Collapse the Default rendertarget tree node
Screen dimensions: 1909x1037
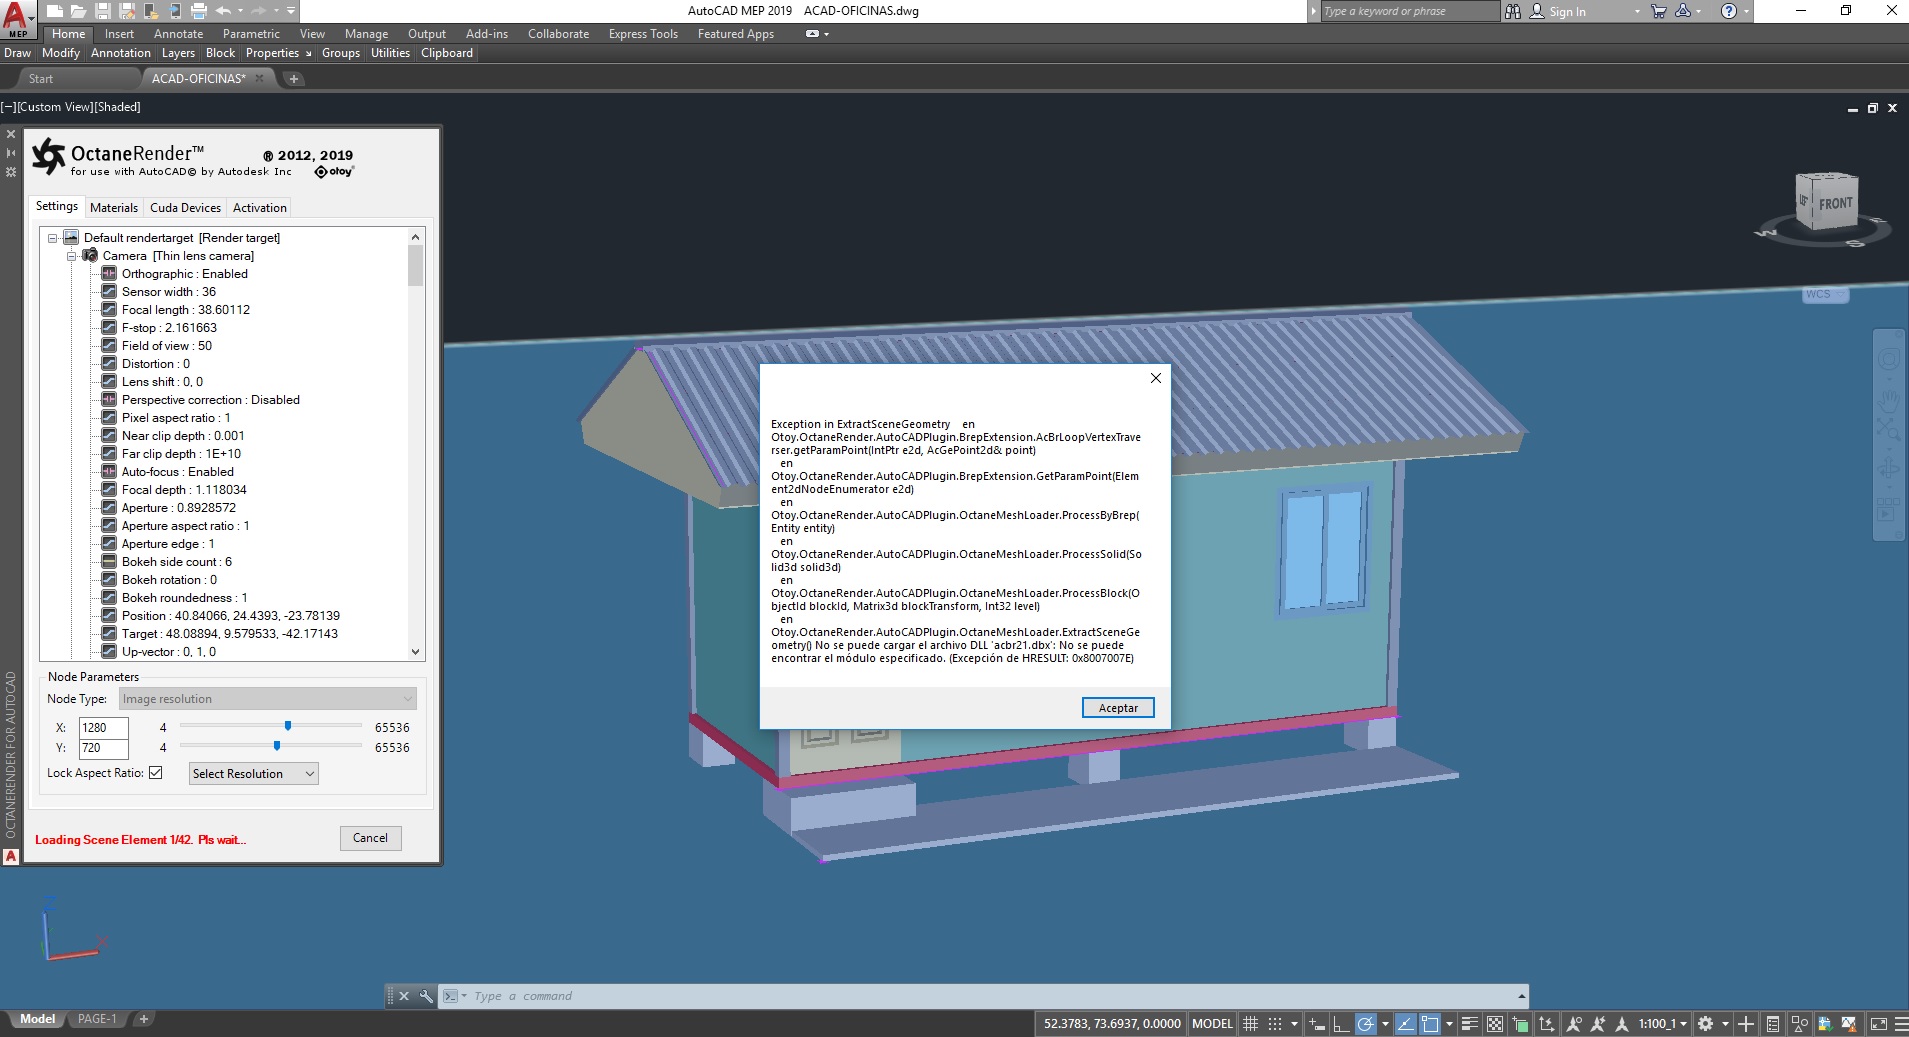[x=53, y=238]
